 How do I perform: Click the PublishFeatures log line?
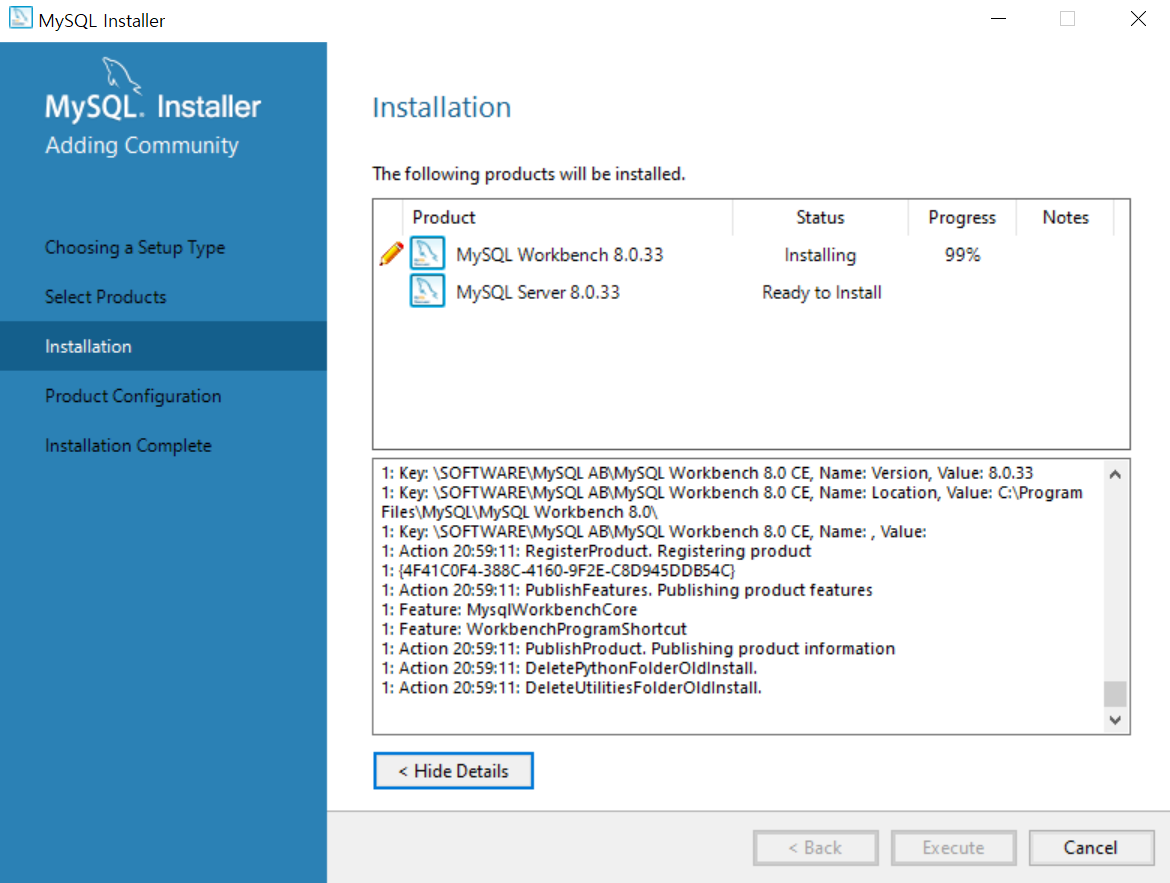pyautogui.click(x=627, y=590)
